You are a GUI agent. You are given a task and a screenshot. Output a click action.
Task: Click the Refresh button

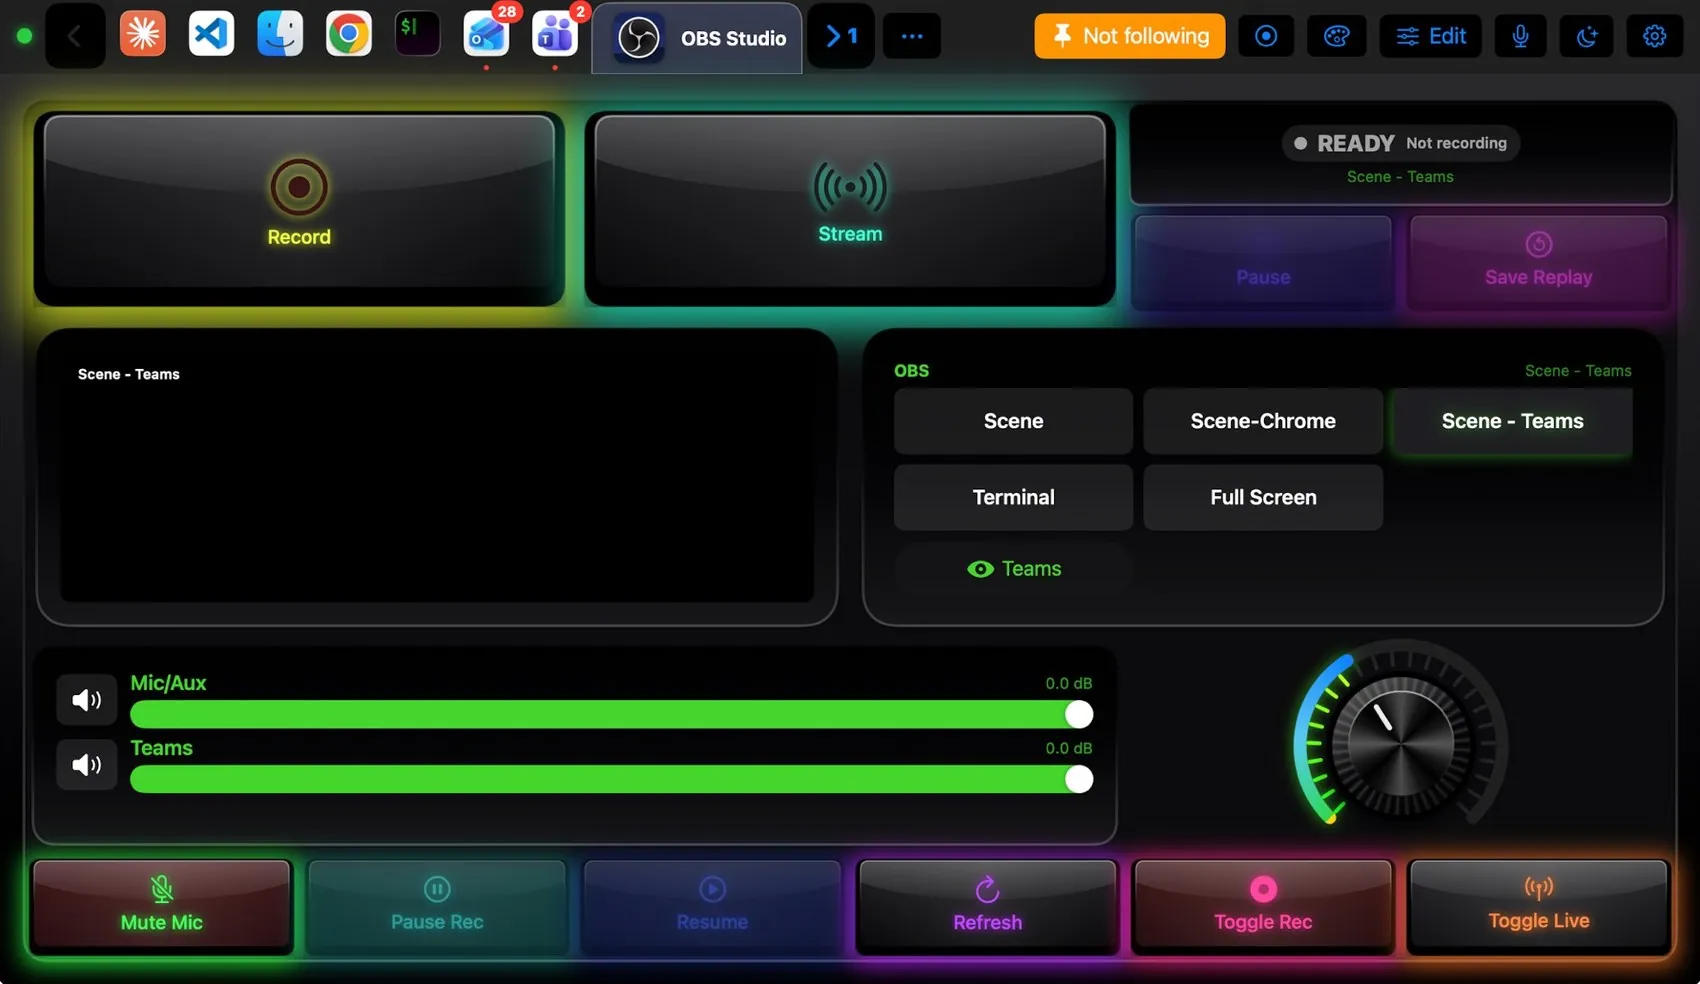pos(987,906)
